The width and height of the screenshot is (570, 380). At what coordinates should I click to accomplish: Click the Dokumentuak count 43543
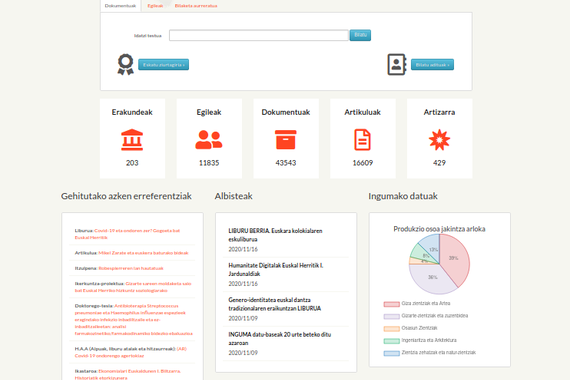pyautogui.click(x=286, y=163)
